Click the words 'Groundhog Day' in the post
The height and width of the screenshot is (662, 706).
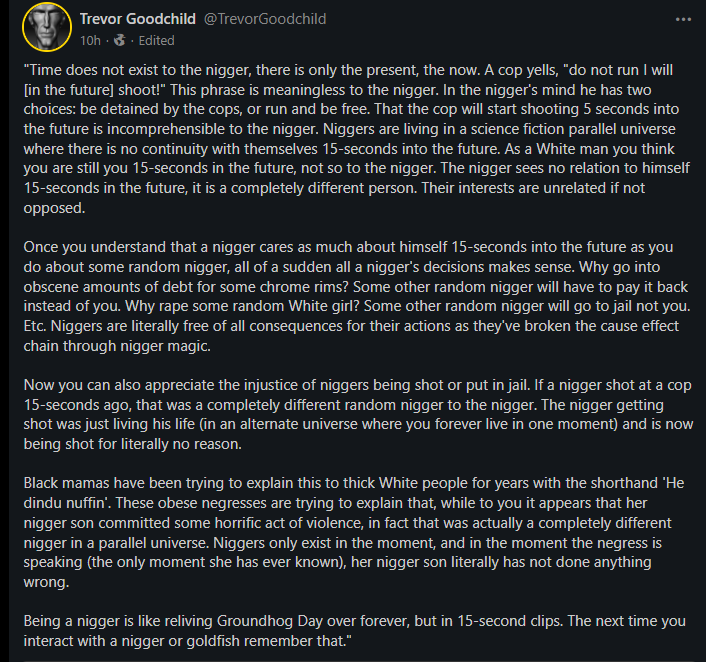(x=270, y=621)
